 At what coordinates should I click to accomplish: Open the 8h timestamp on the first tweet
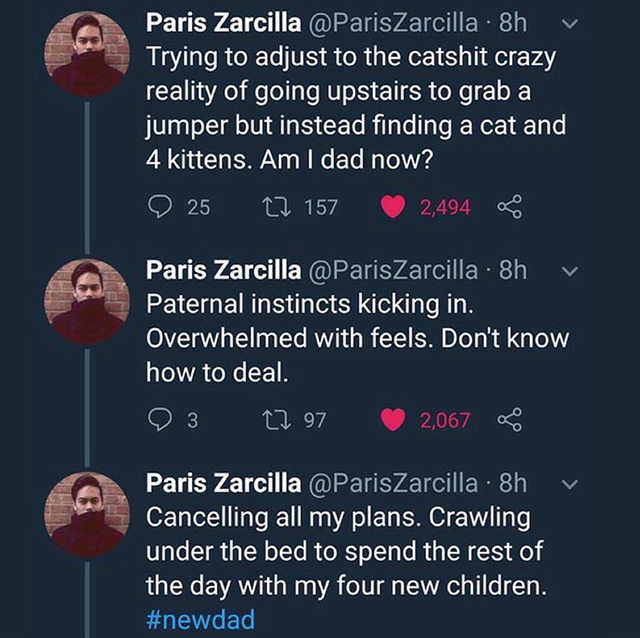point(511,22)
